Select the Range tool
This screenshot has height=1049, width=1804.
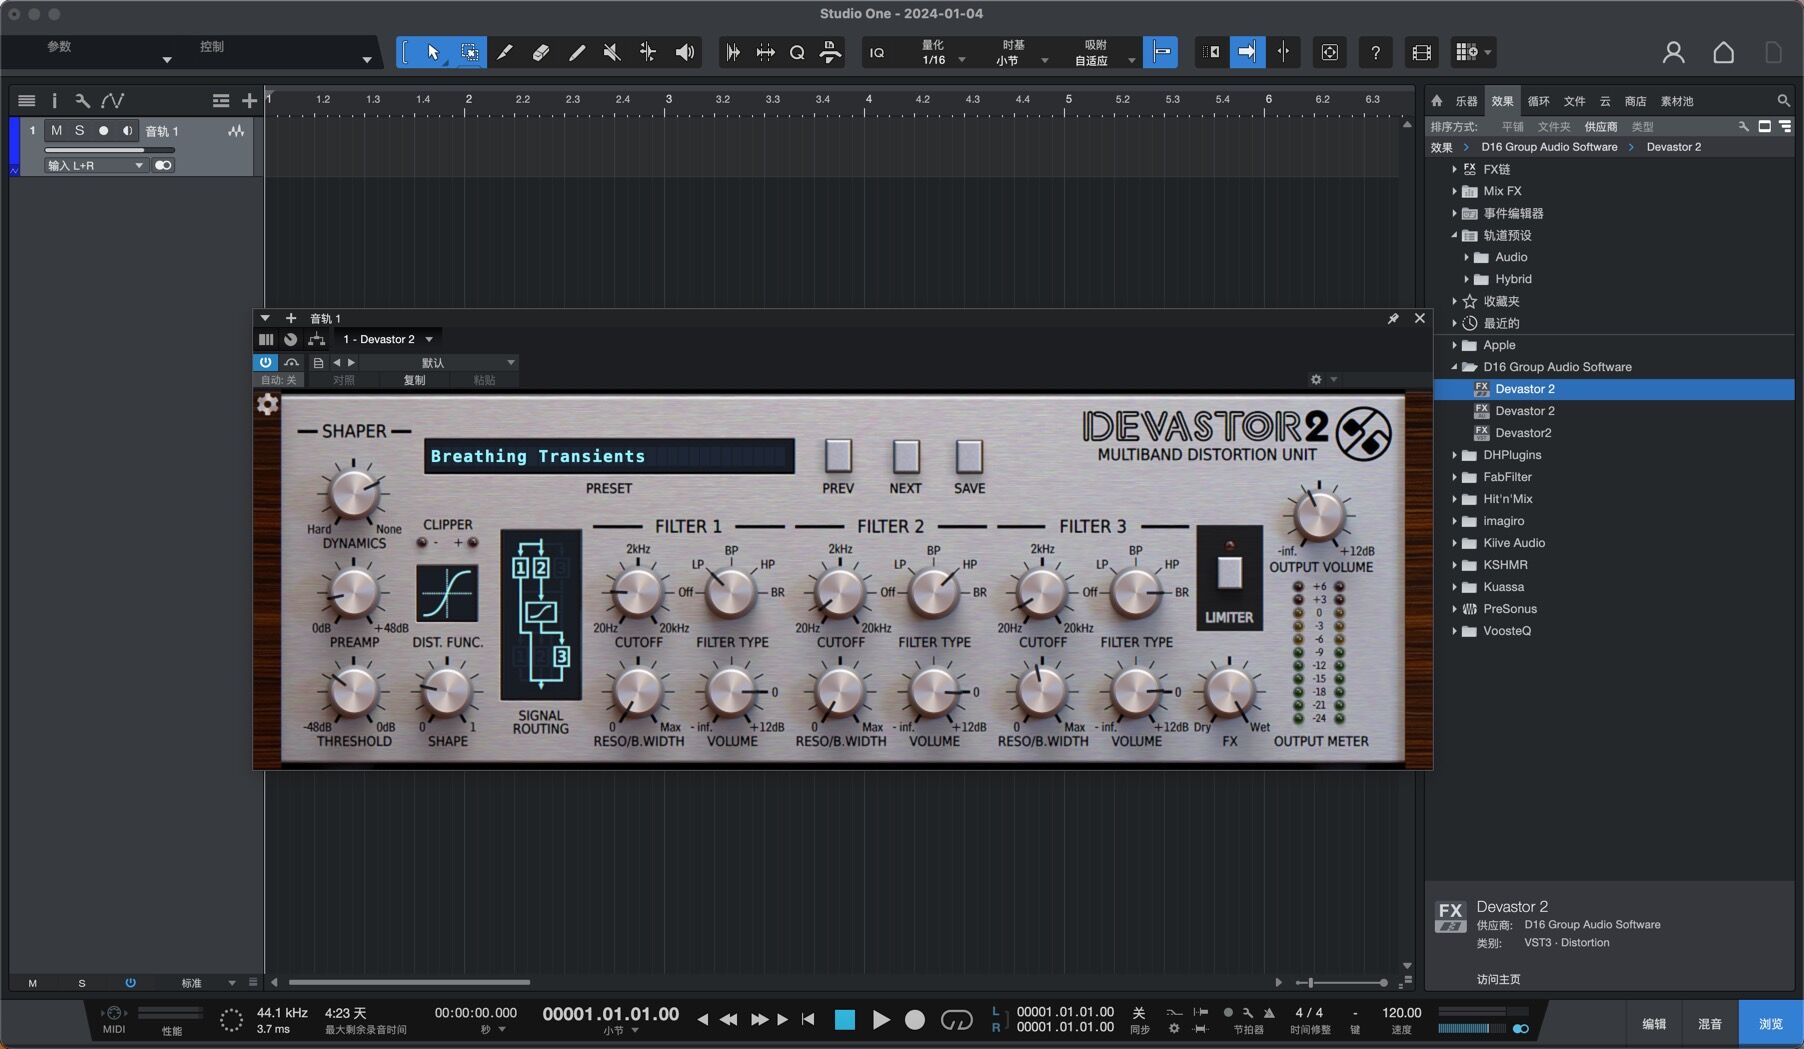coord(469,52)
